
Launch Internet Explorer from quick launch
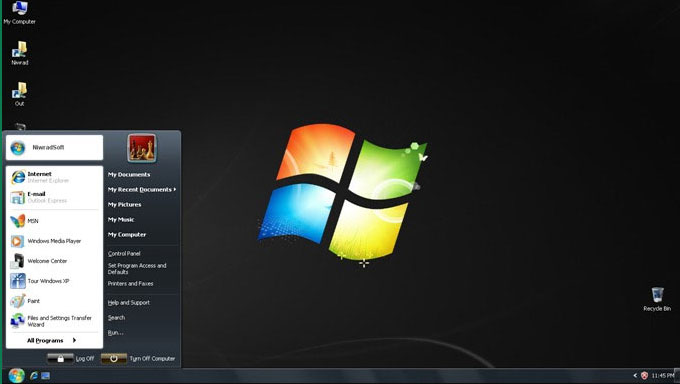tap(34, 376)
